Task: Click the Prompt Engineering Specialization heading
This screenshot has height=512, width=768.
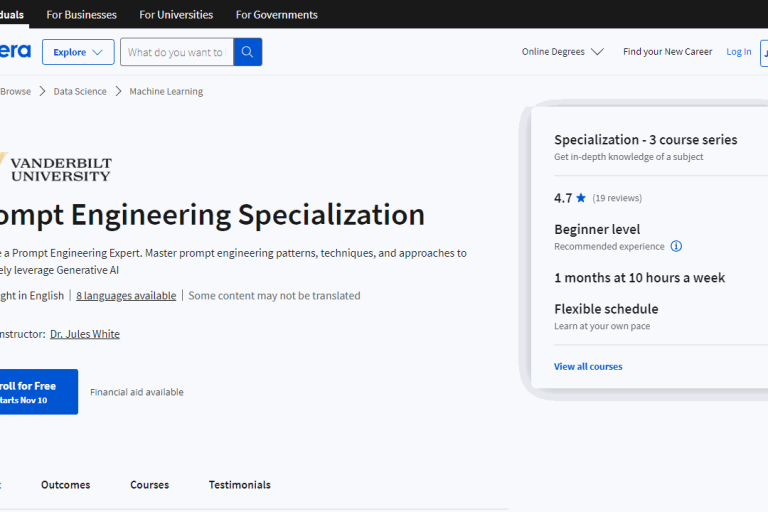Action: [x=212, y=215]
